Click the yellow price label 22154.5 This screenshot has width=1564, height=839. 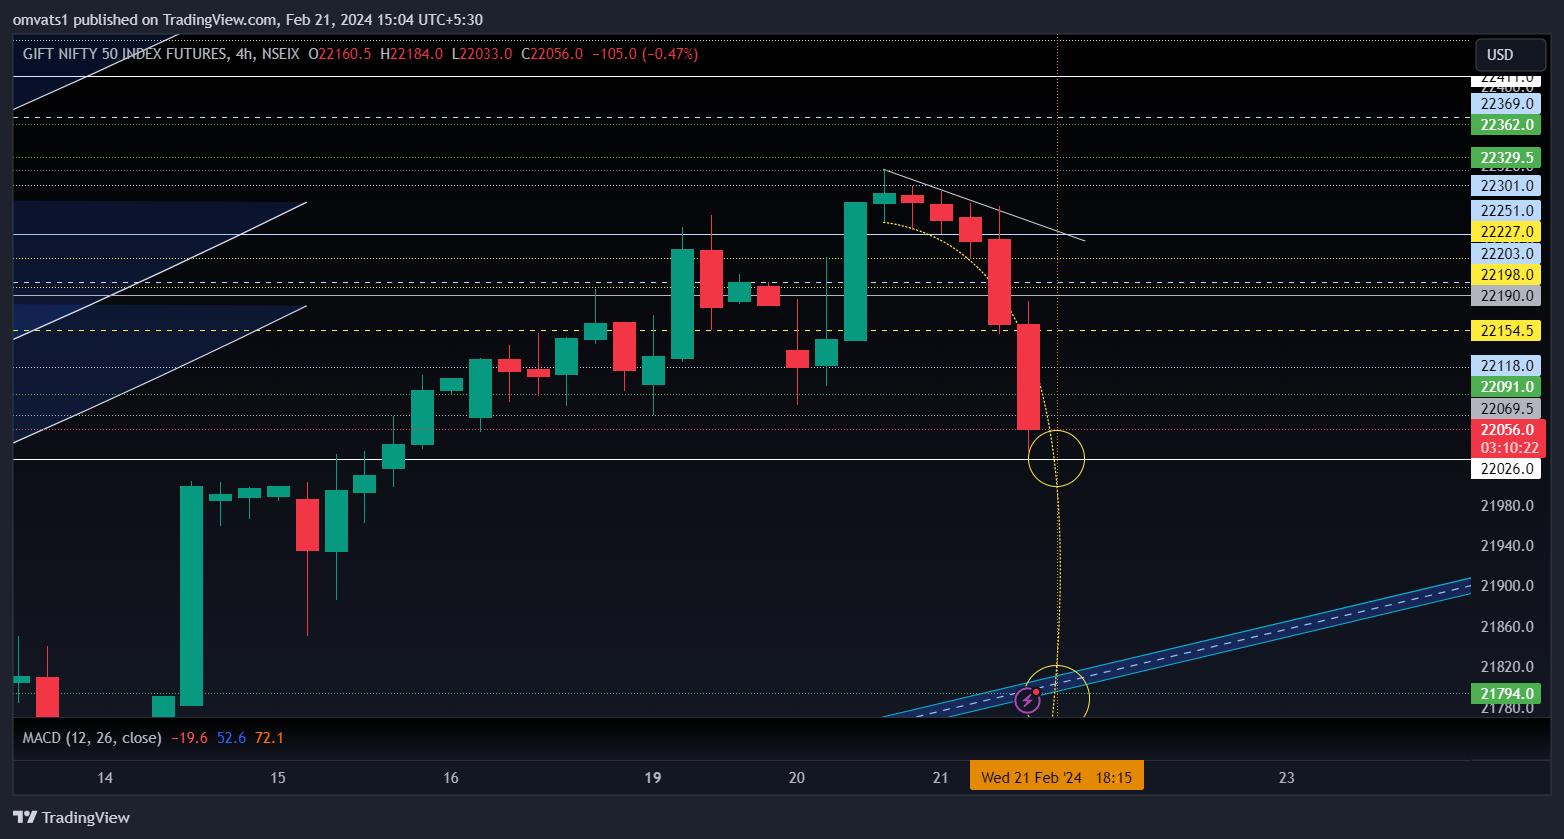tap(1507, 331)
